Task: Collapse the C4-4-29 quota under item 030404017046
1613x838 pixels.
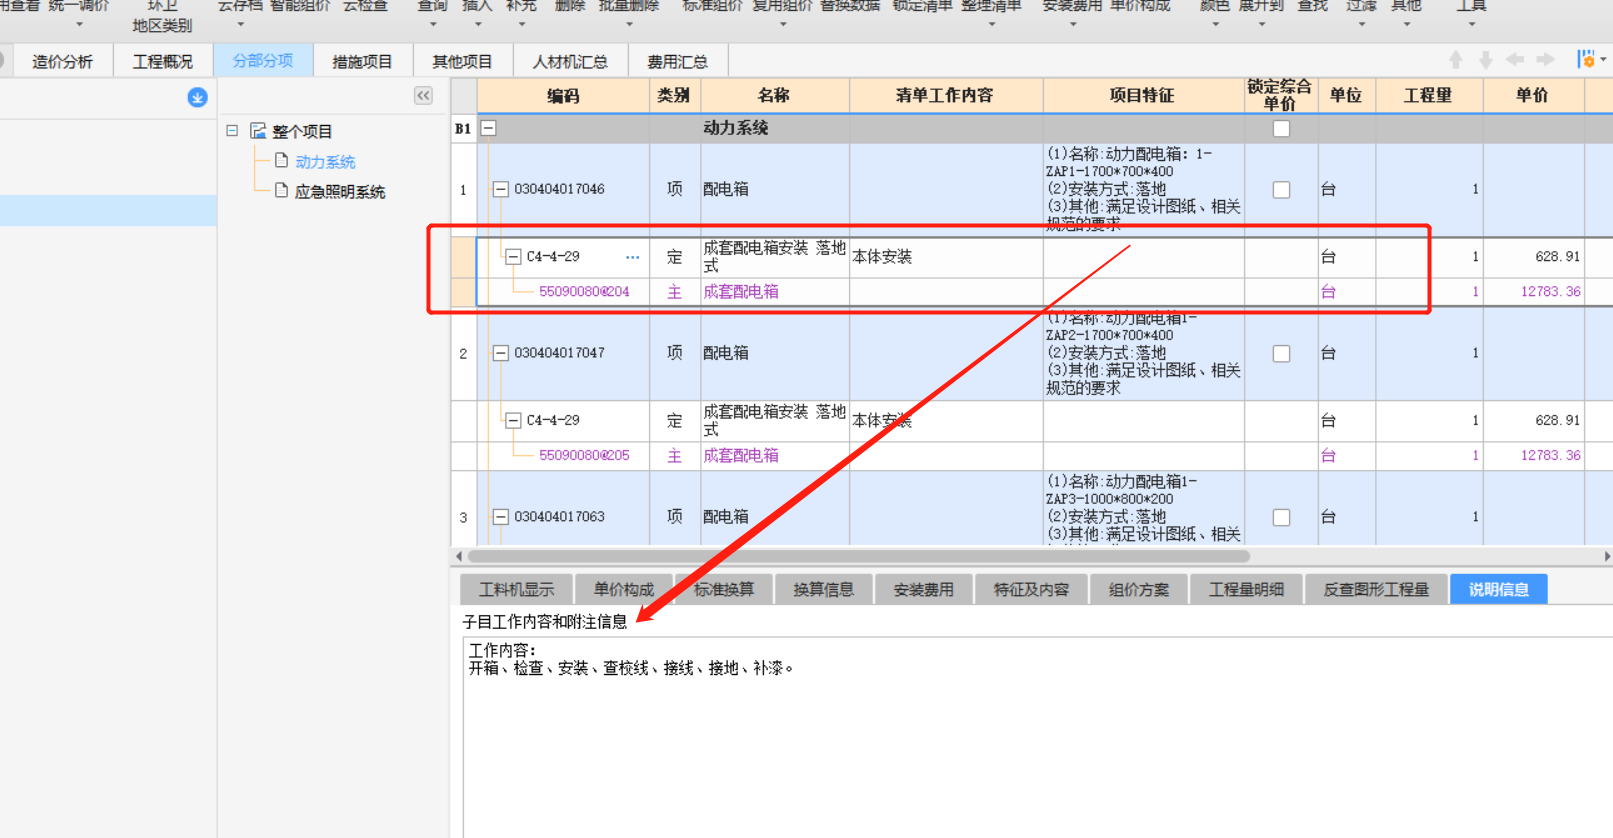Action: 513,257
